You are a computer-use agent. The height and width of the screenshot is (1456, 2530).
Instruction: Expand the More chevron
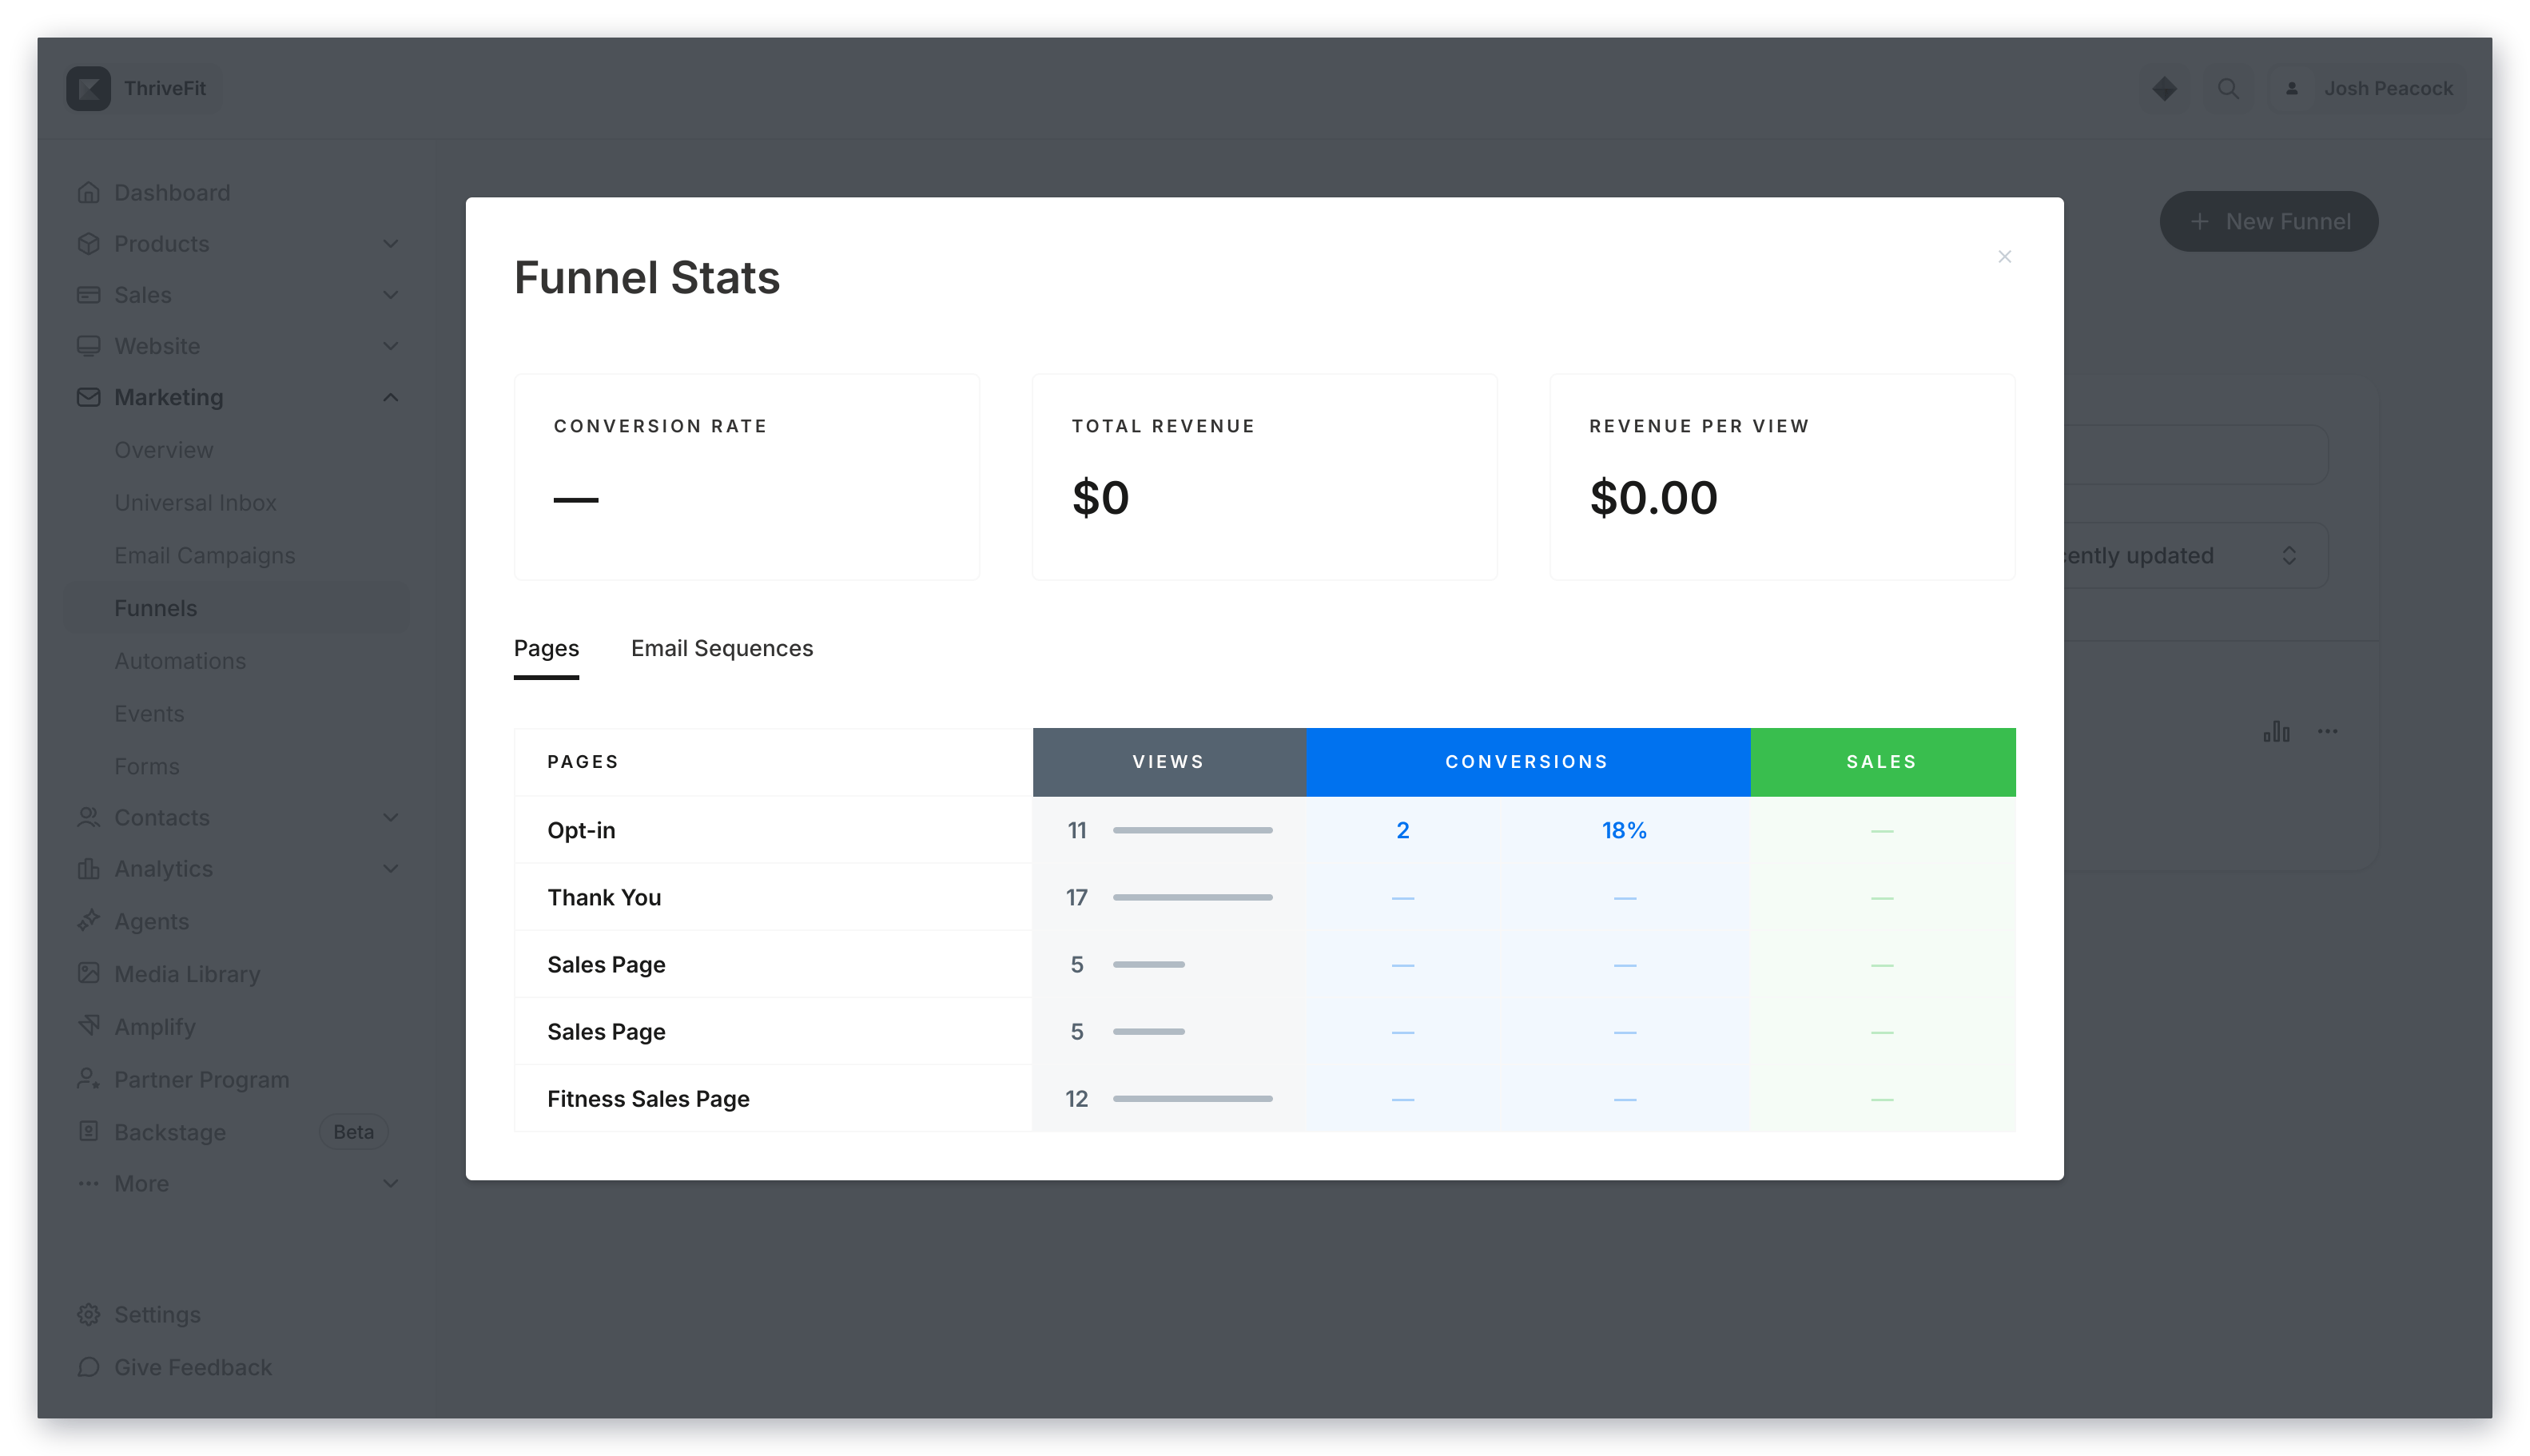click(x=390, y=1183)
